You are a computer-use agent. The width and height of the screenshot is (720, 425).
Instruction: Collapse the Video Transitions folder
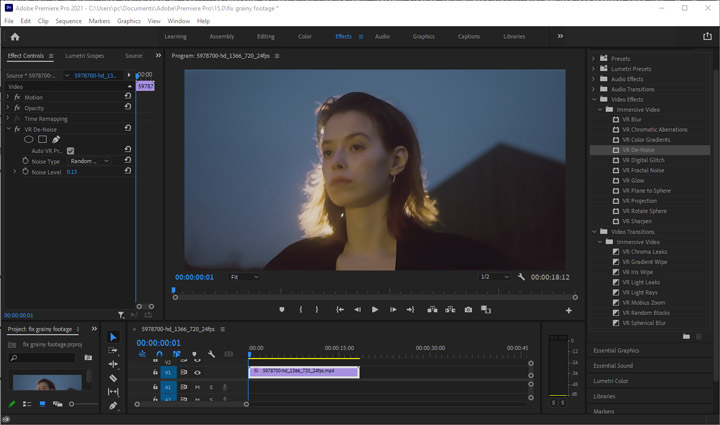(594, 232)
